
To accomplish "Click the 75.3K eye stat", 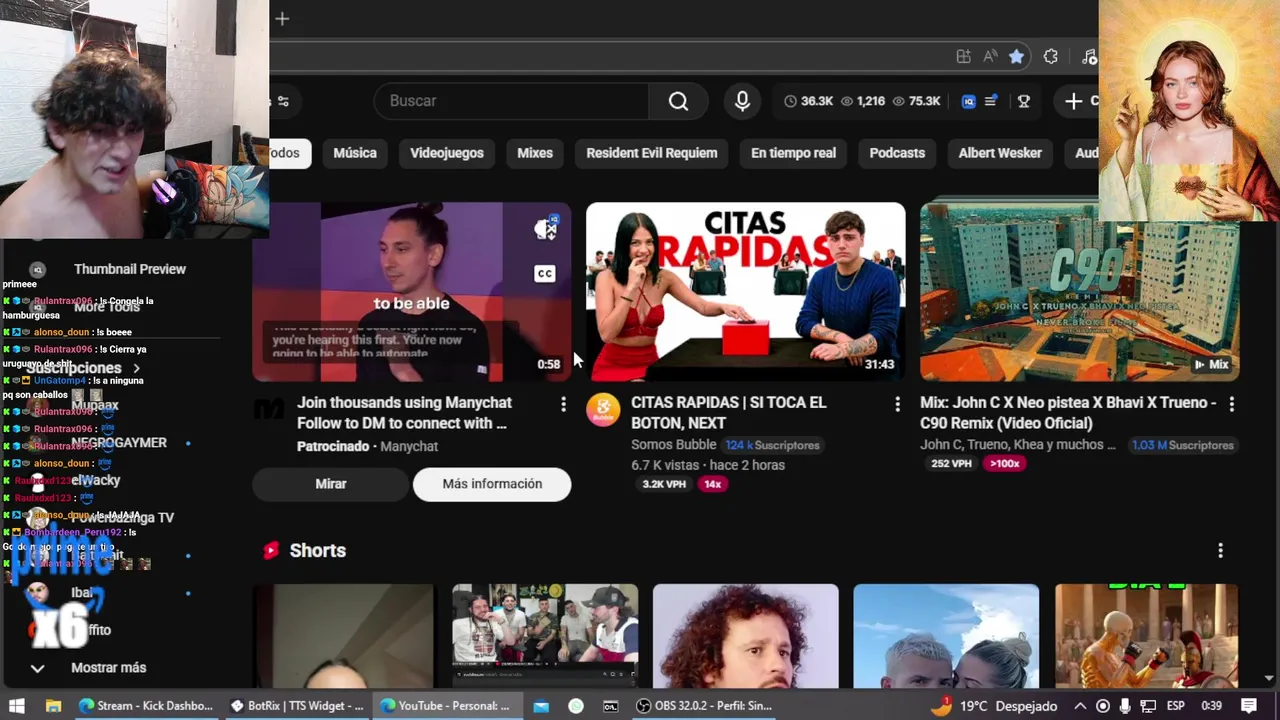I will pos(916,101).
